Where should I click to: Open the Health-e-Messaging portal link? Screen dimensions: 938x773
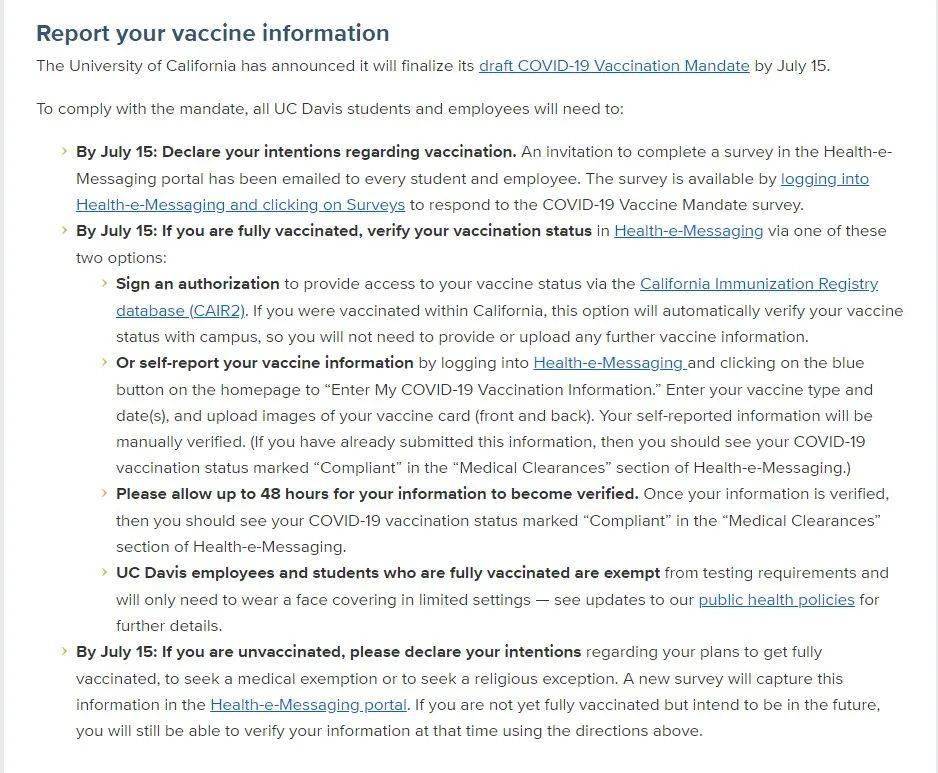point(308,705)
